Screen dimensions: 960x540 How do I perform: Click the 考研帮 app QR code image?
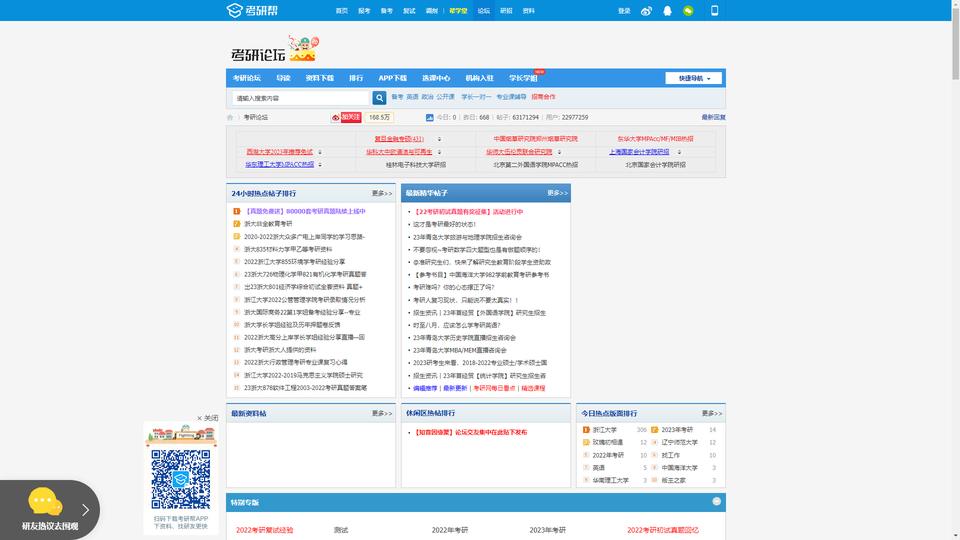click(181, 479)
